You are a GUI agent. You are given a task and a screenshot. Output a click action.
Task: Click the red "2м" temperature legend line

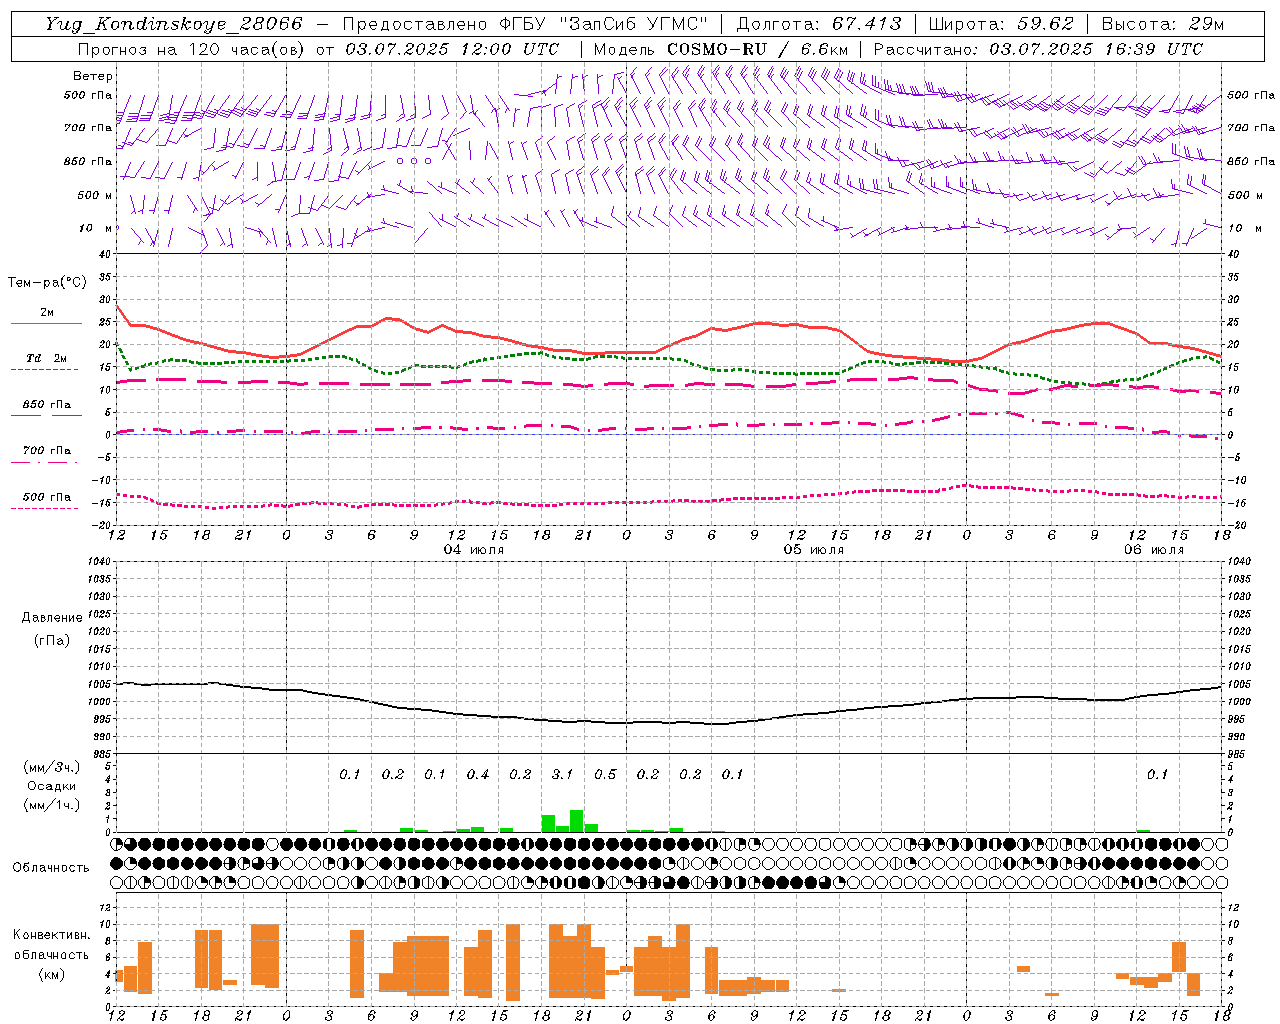point(46,323)
